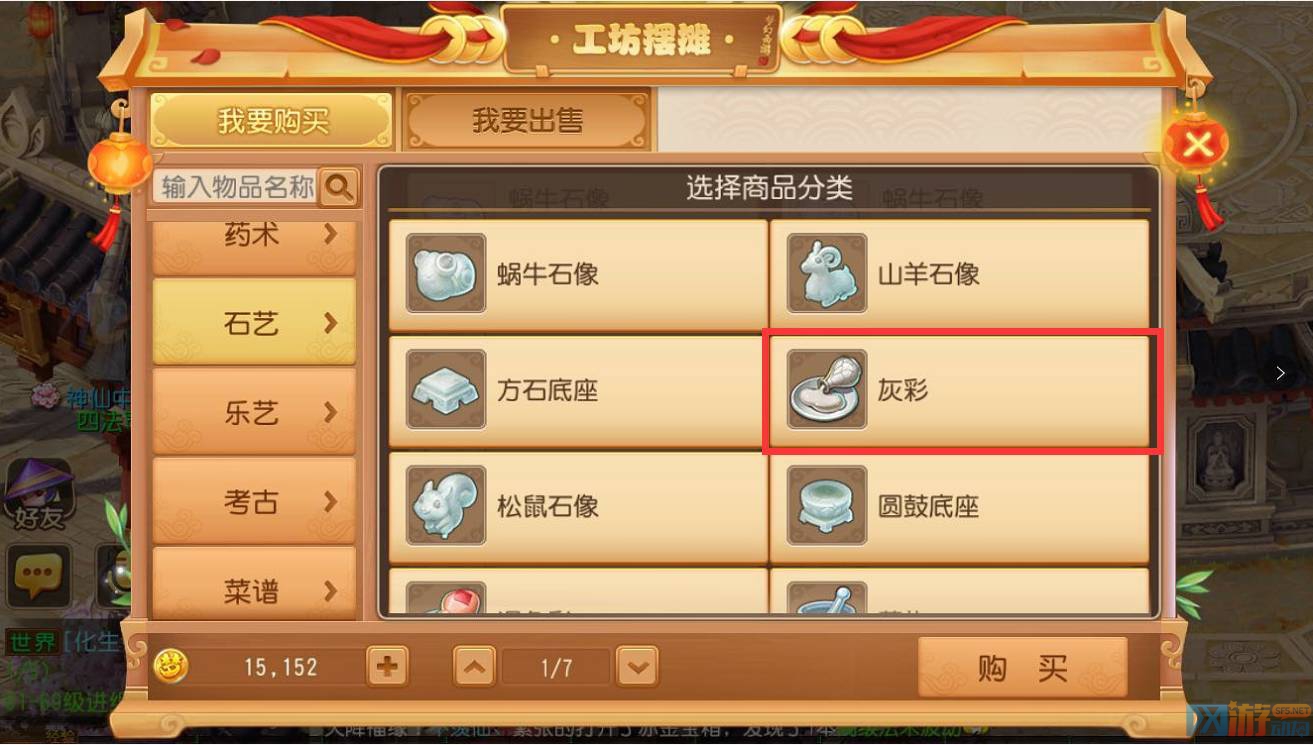Select the 山羊石像 goat statue icon
Image resolution: width=1313 pixels, height=745 pixels.
tap(827, 274)
